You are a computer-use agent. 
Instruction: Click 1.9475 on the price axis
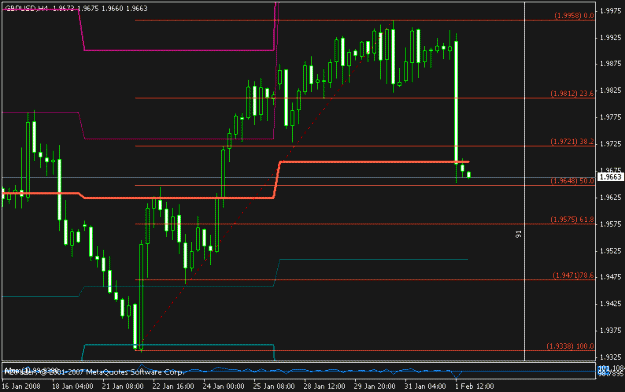pos(610,277)
